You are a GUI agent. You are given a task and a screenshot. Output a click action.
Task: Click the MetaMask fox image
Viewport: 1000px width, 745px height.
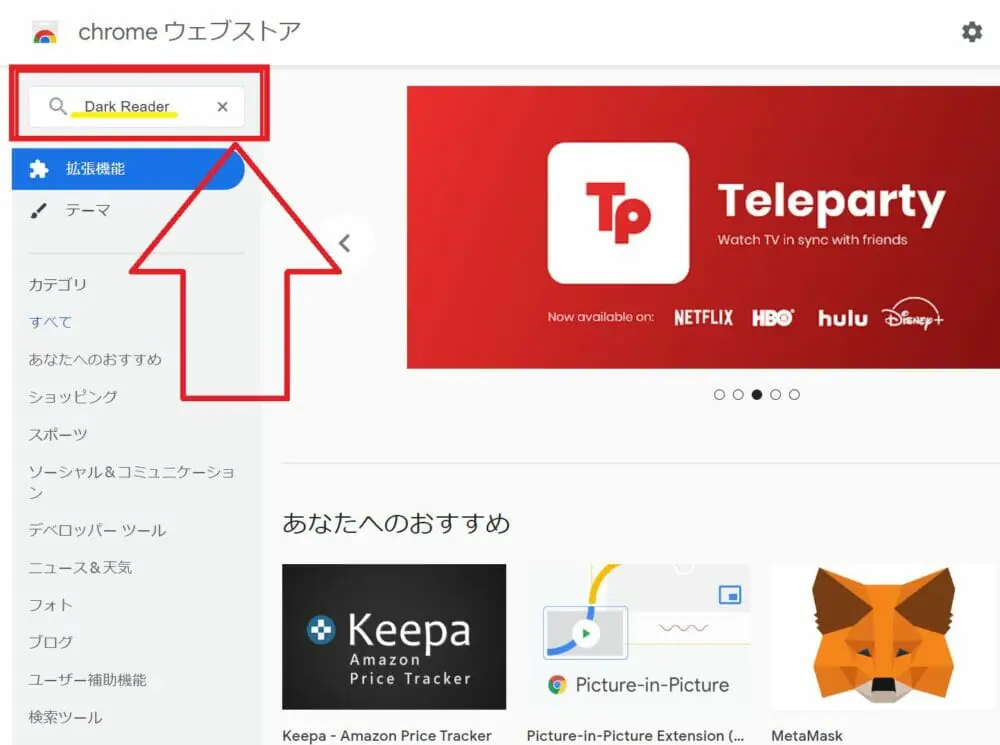883,636
